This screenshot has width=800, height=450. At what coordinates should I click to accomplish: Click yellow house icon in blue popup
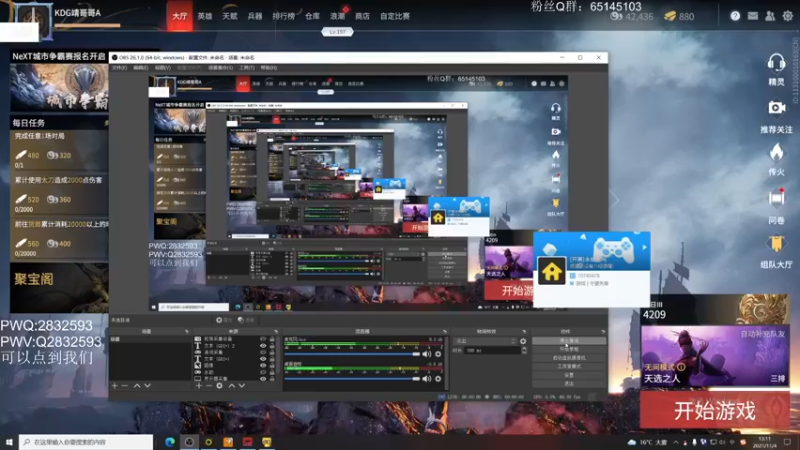(552, 271)
